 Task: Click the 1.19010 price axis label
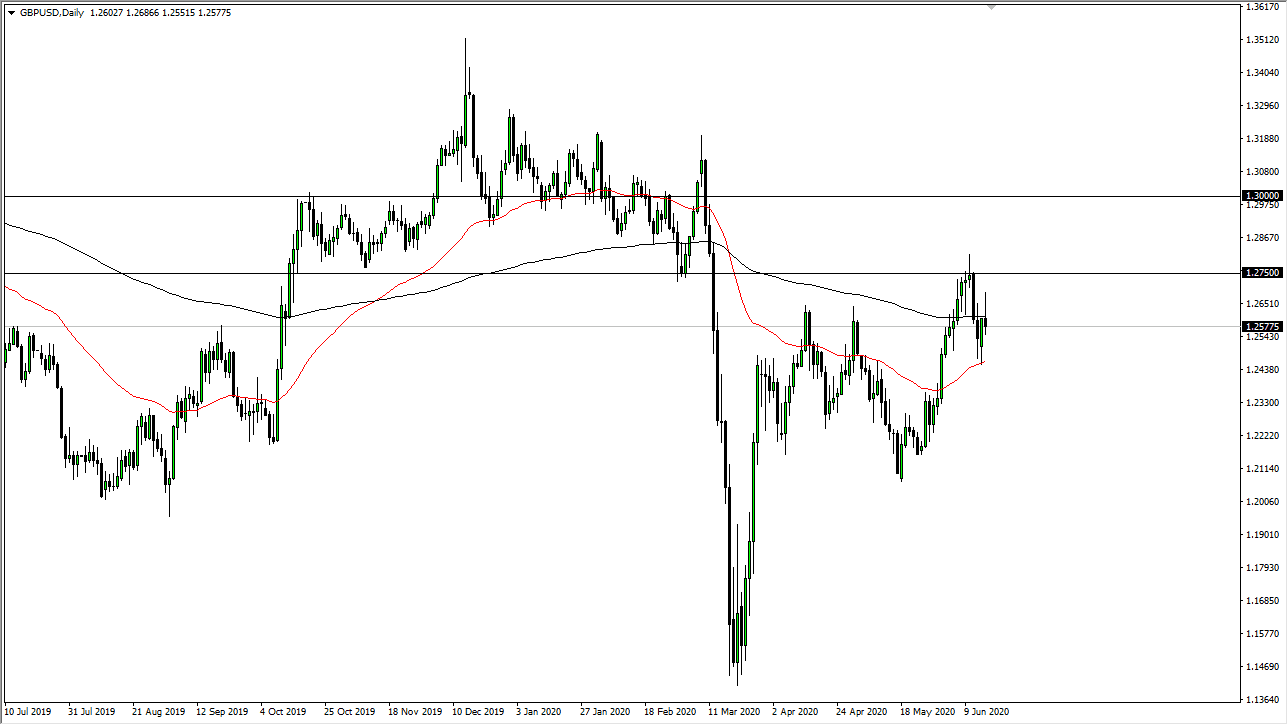[1262, 535]
